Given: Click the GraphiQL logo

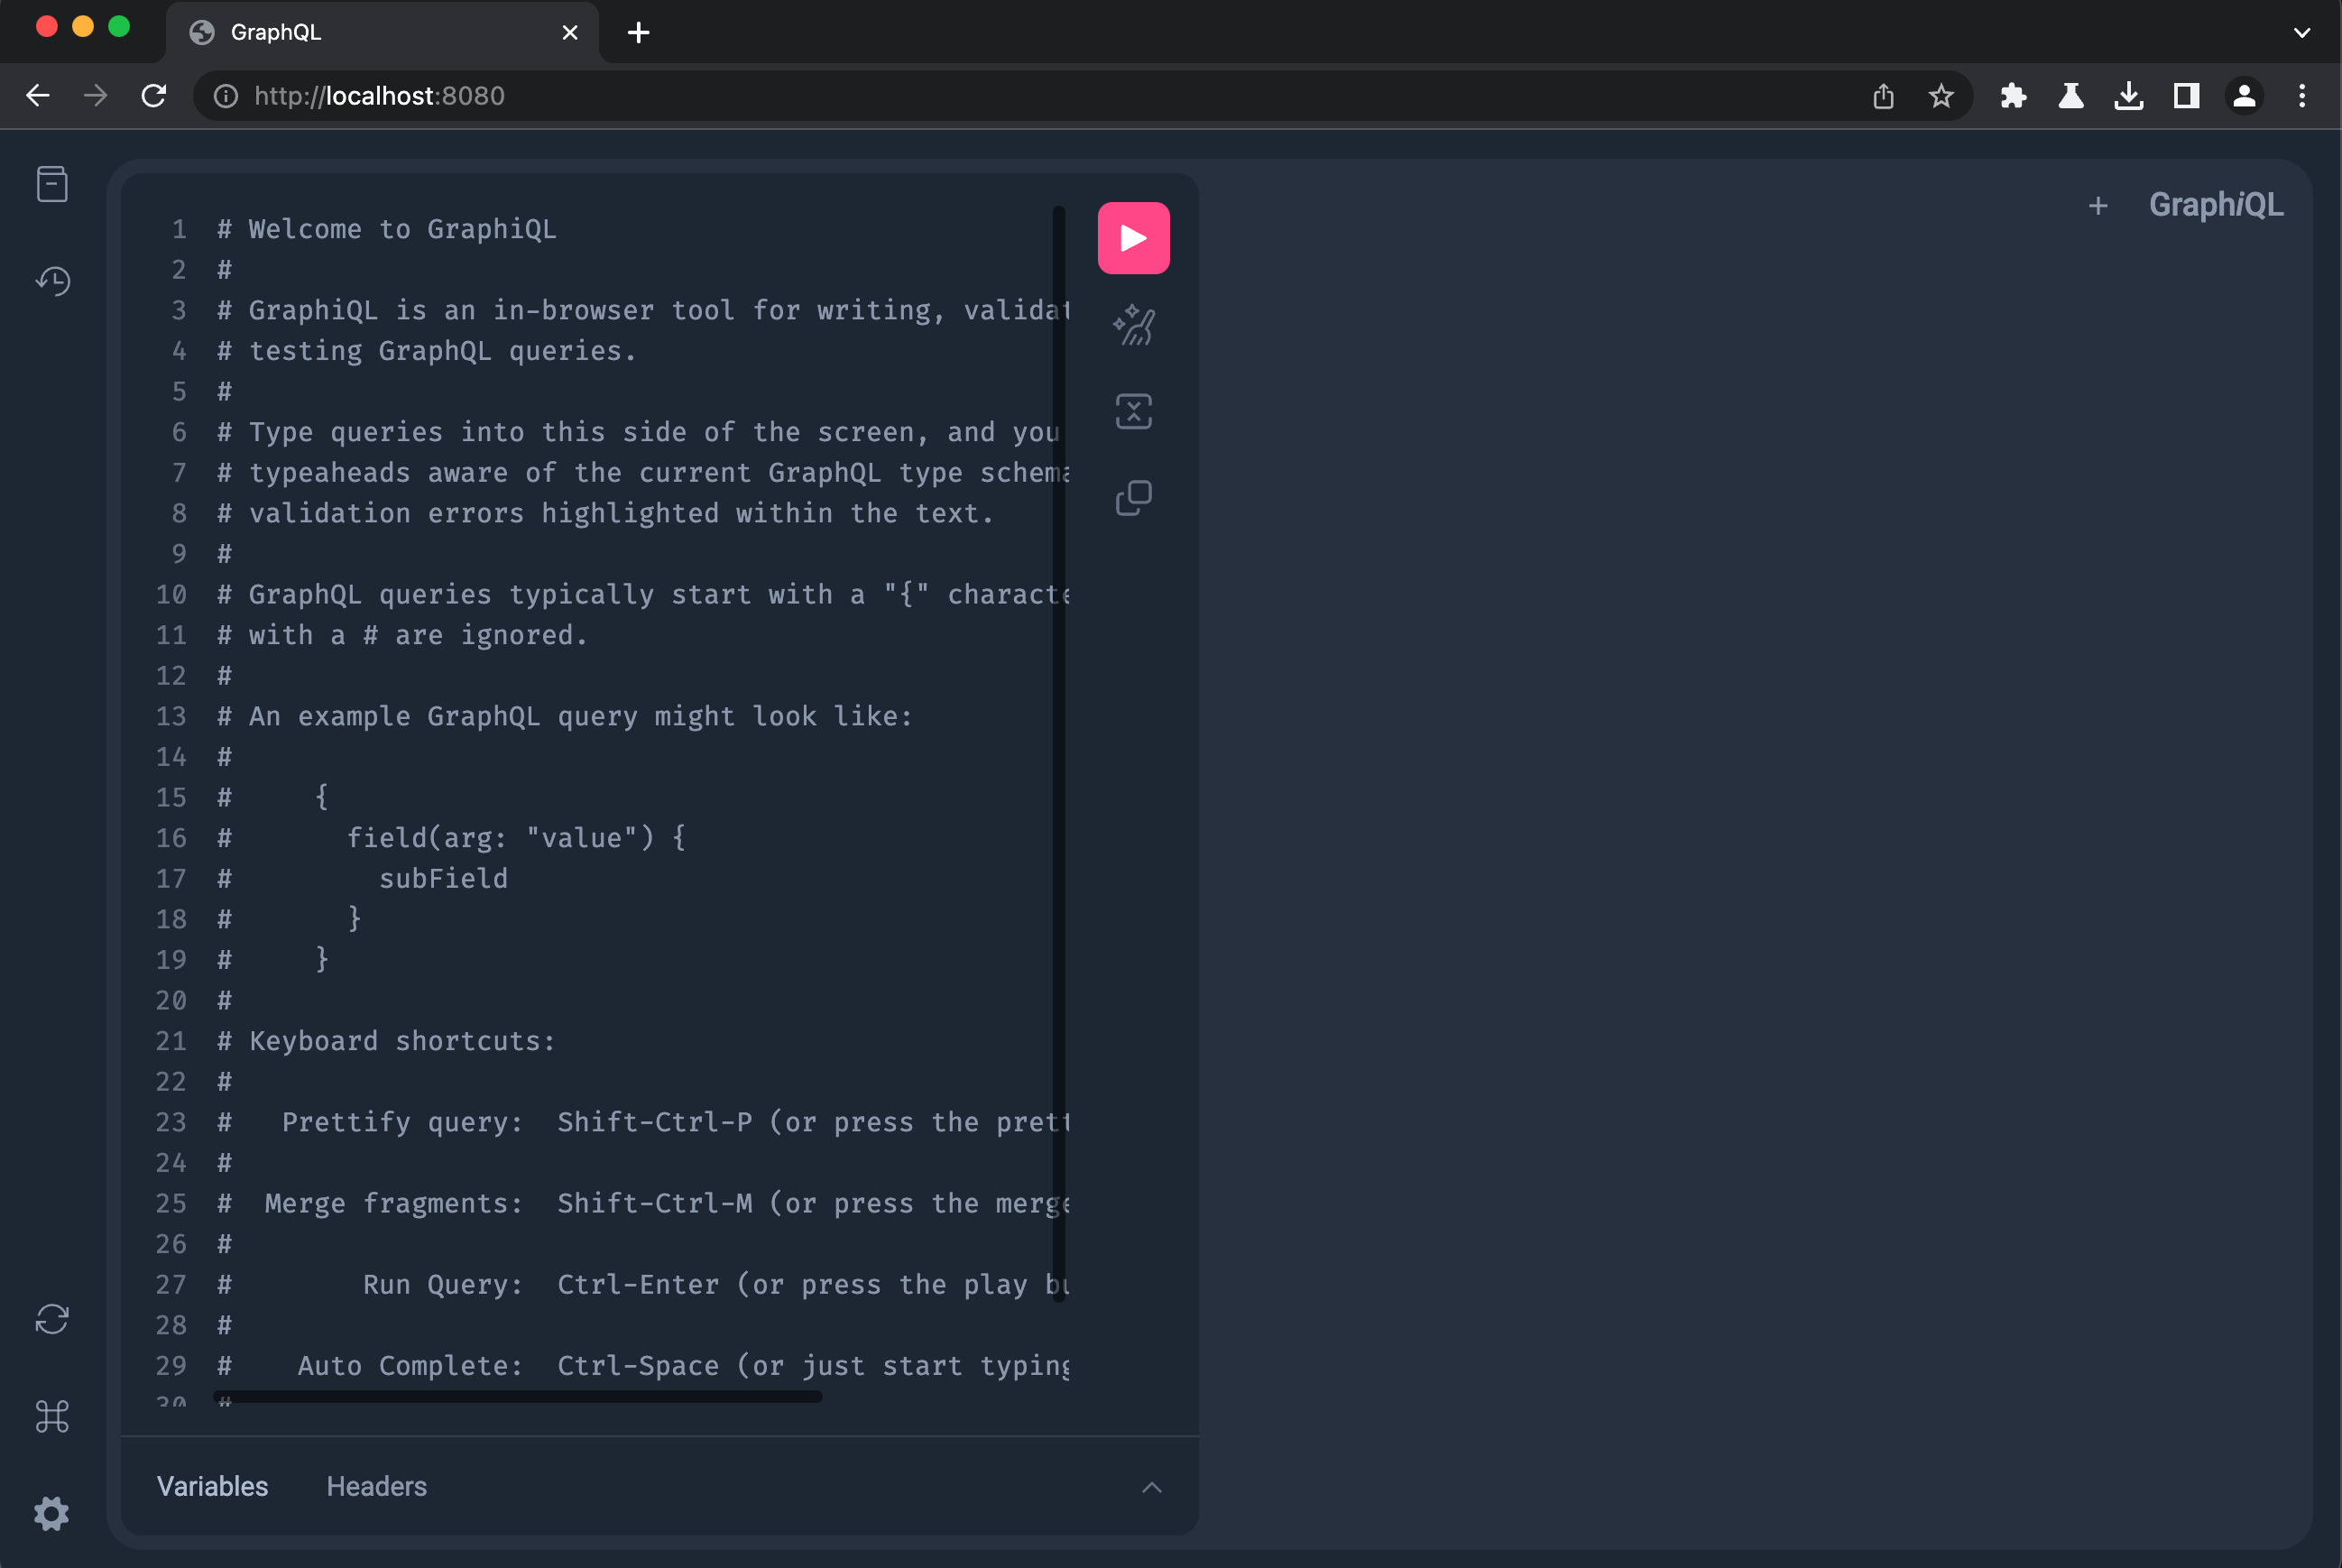Looking at the screenshot, I should pyautogui.click(x=2216, y=204).
